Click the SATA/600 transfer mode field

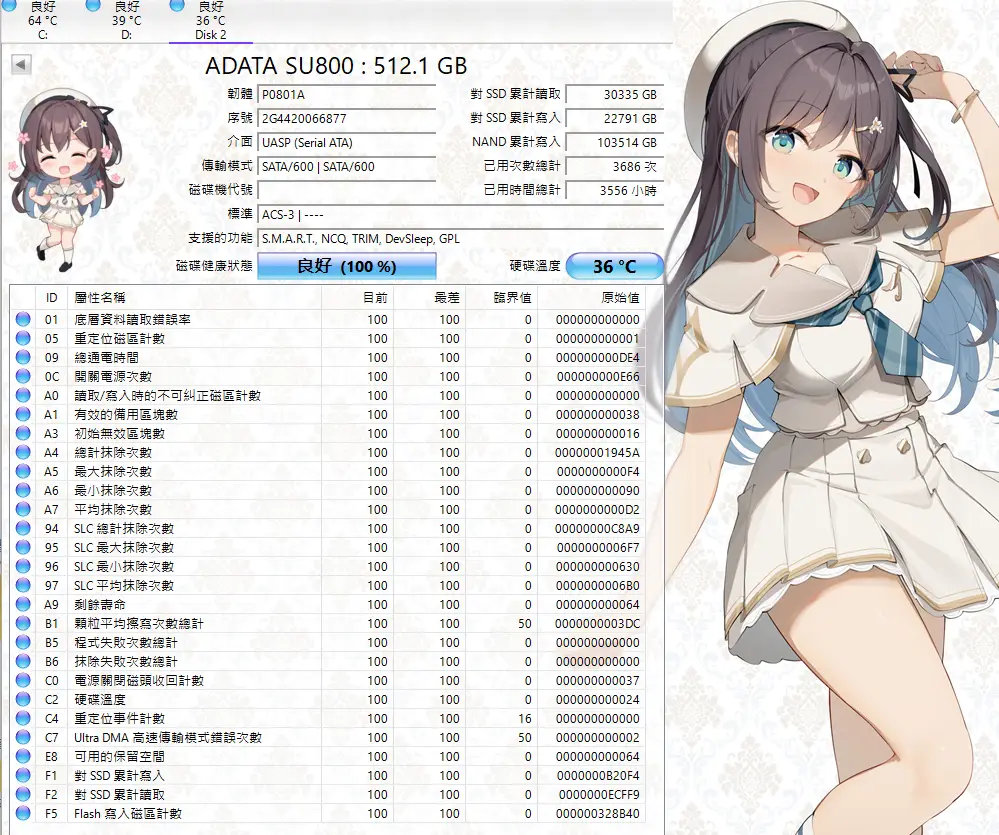(x=346, y=167)
